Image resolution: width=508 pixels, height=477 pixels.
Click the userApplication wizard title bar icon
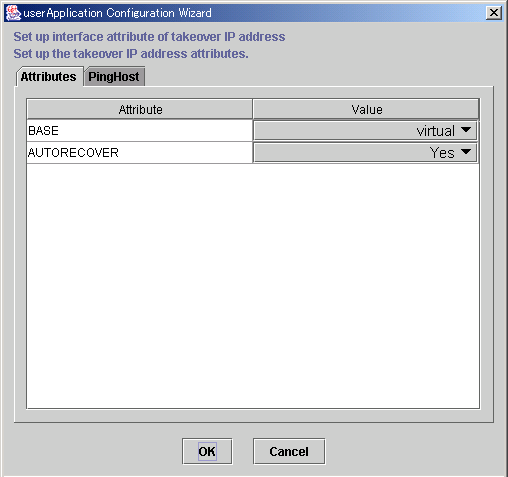tap(13, 13)
